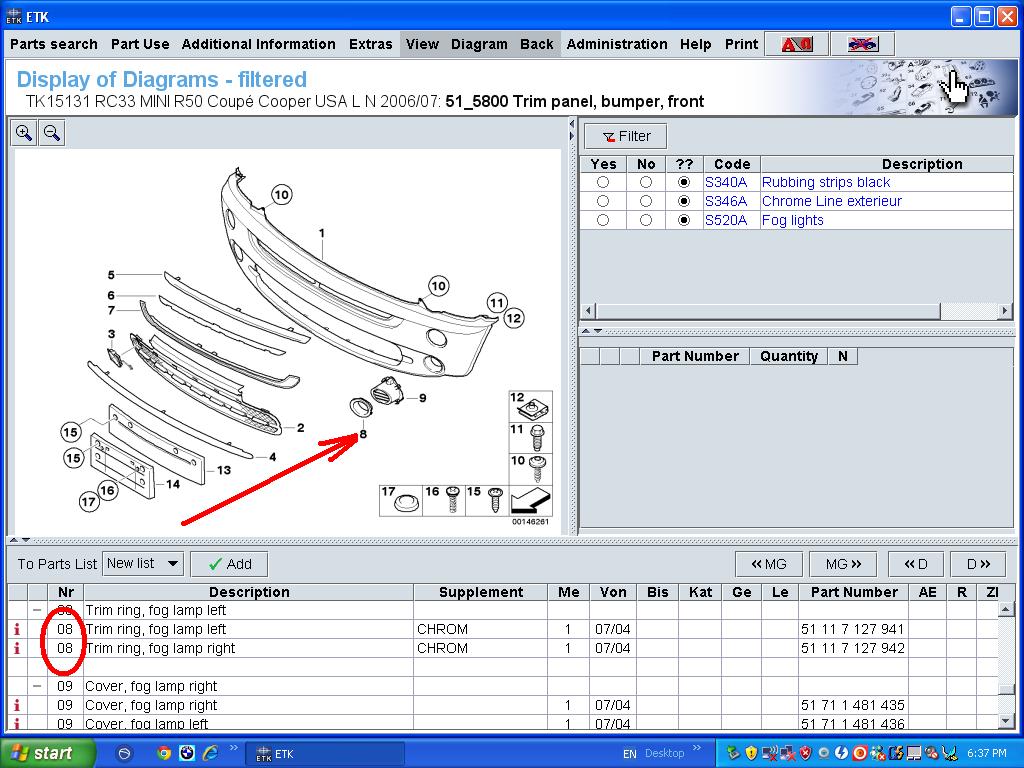Click the British flag language icon
The image size is (1024, 768).
tap(861, 44)
